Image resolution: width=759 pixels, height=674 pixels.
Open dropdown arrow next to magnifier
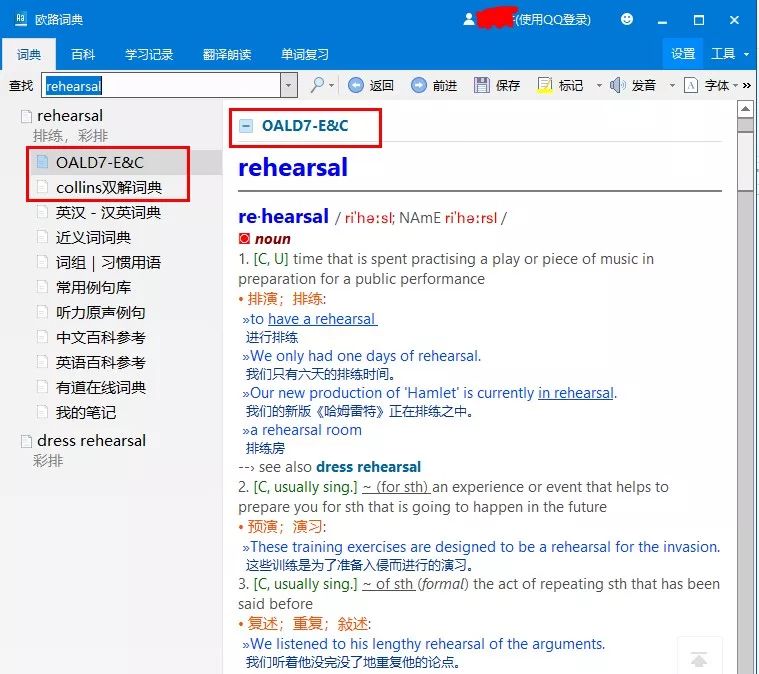(332, 86)
